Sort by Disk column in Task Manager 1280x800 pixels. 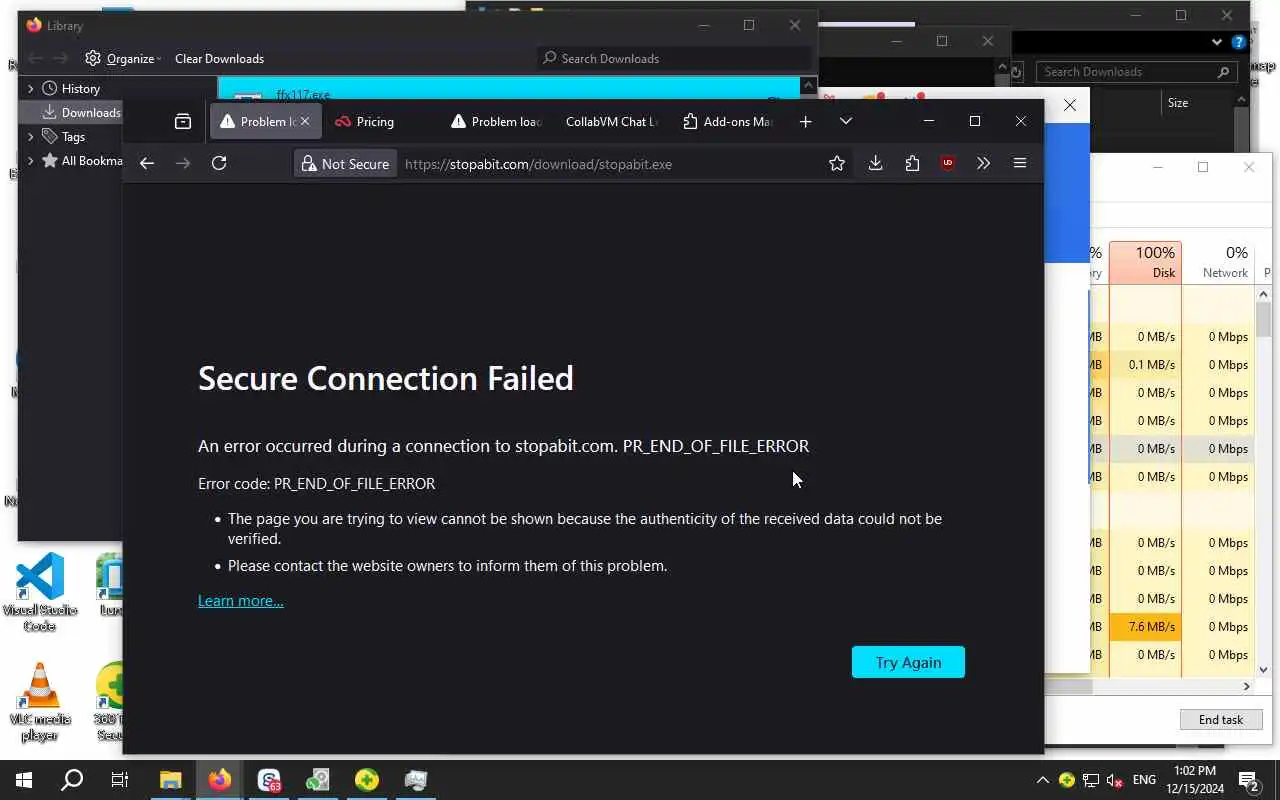tap(1145, 262)
